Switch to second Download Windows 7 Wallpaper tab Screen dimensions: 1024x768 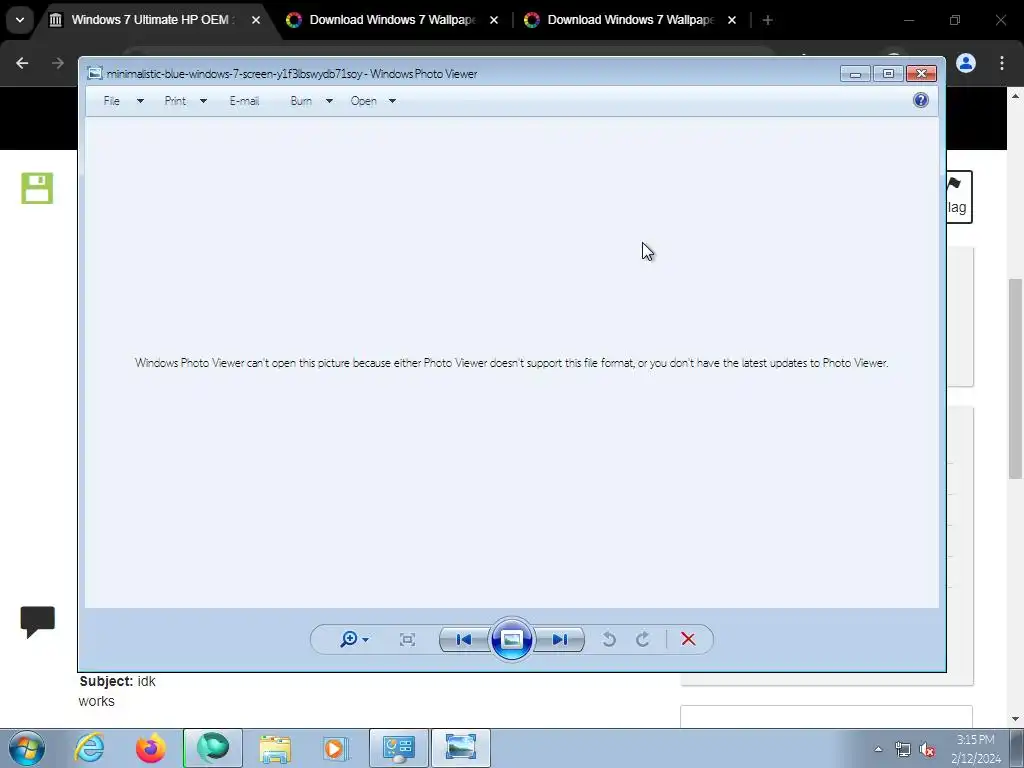(x=392, y=20)
